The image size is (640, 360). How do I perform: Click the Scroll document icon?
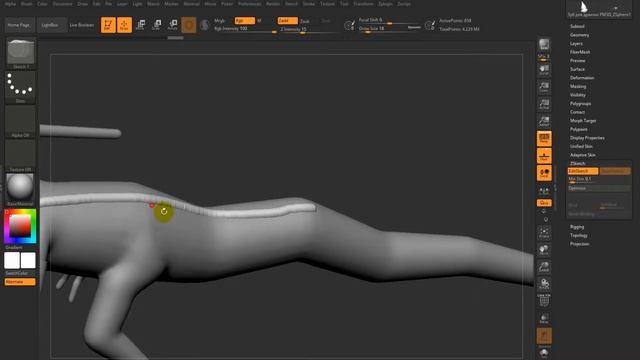point(544,69)
